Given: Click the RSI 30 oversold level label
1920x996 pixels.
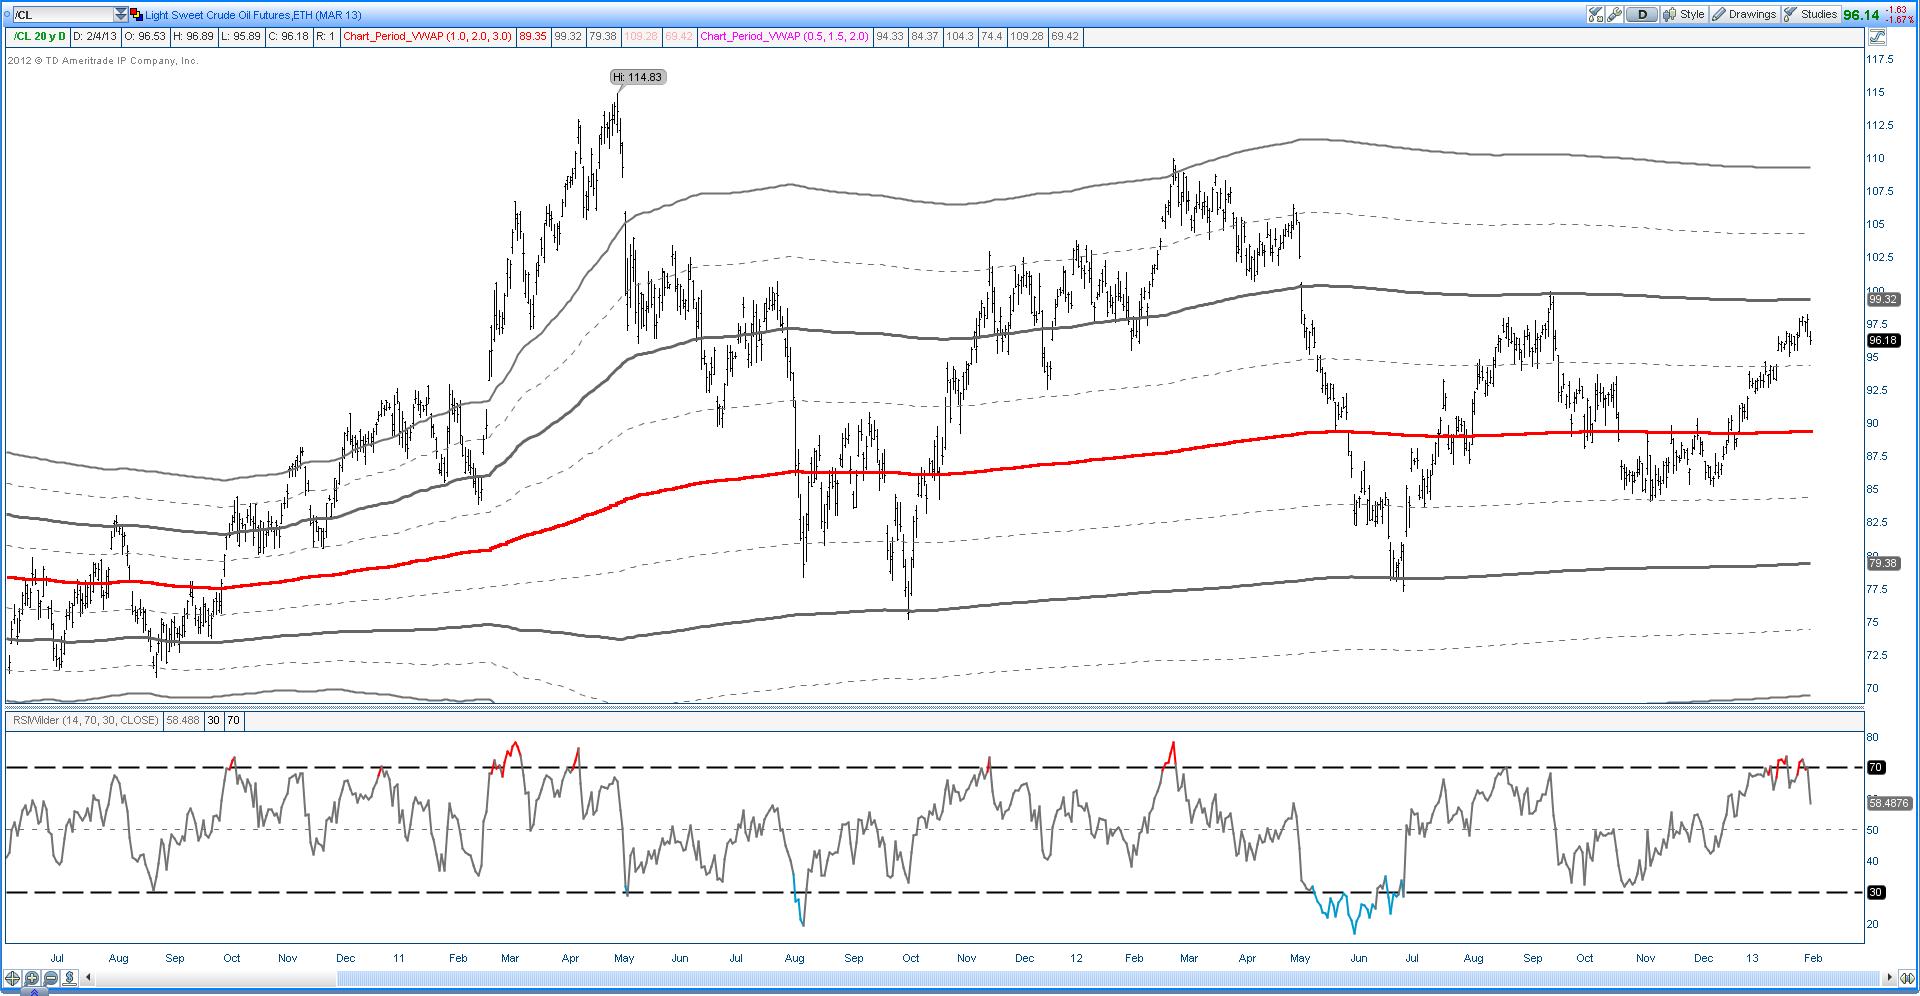Looking at the screenshot, I should click(1876, 892).
